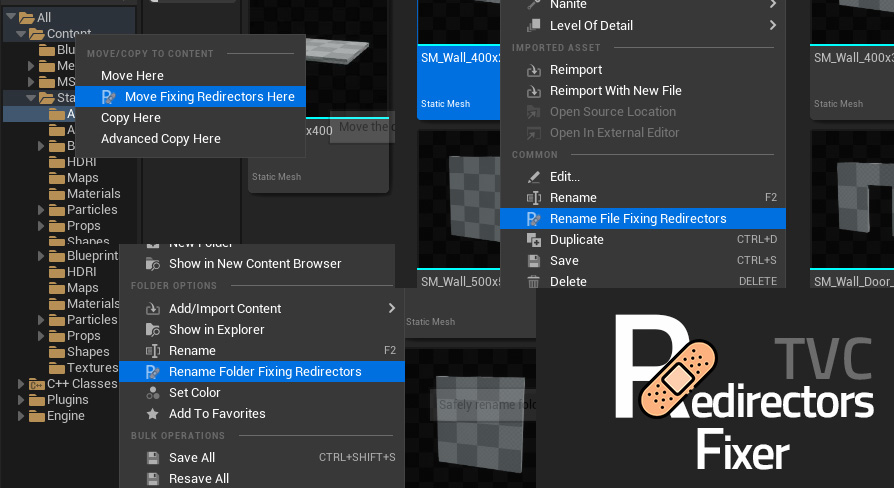The height and width of the screenshot is (488, 894).
Task: Click the Show in Explorer folder icon
Action: (x=153, y=330)
